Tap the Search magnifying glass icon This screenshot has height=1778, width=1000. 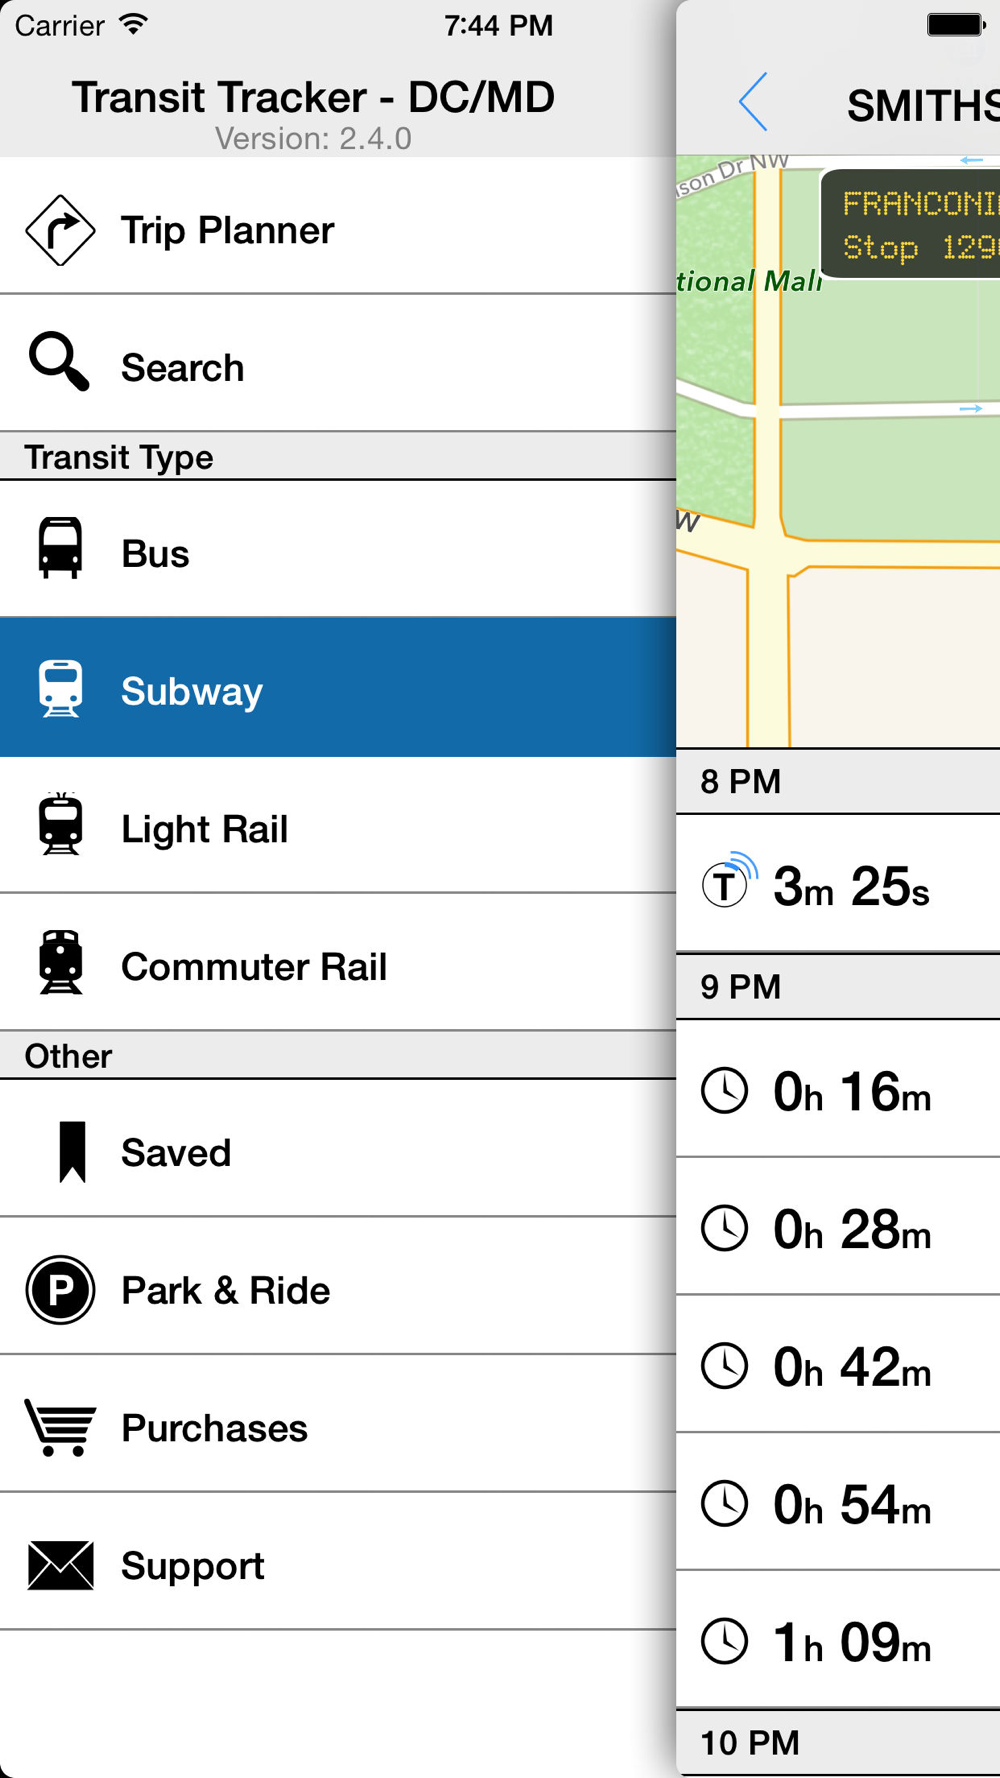click(59, 361)
